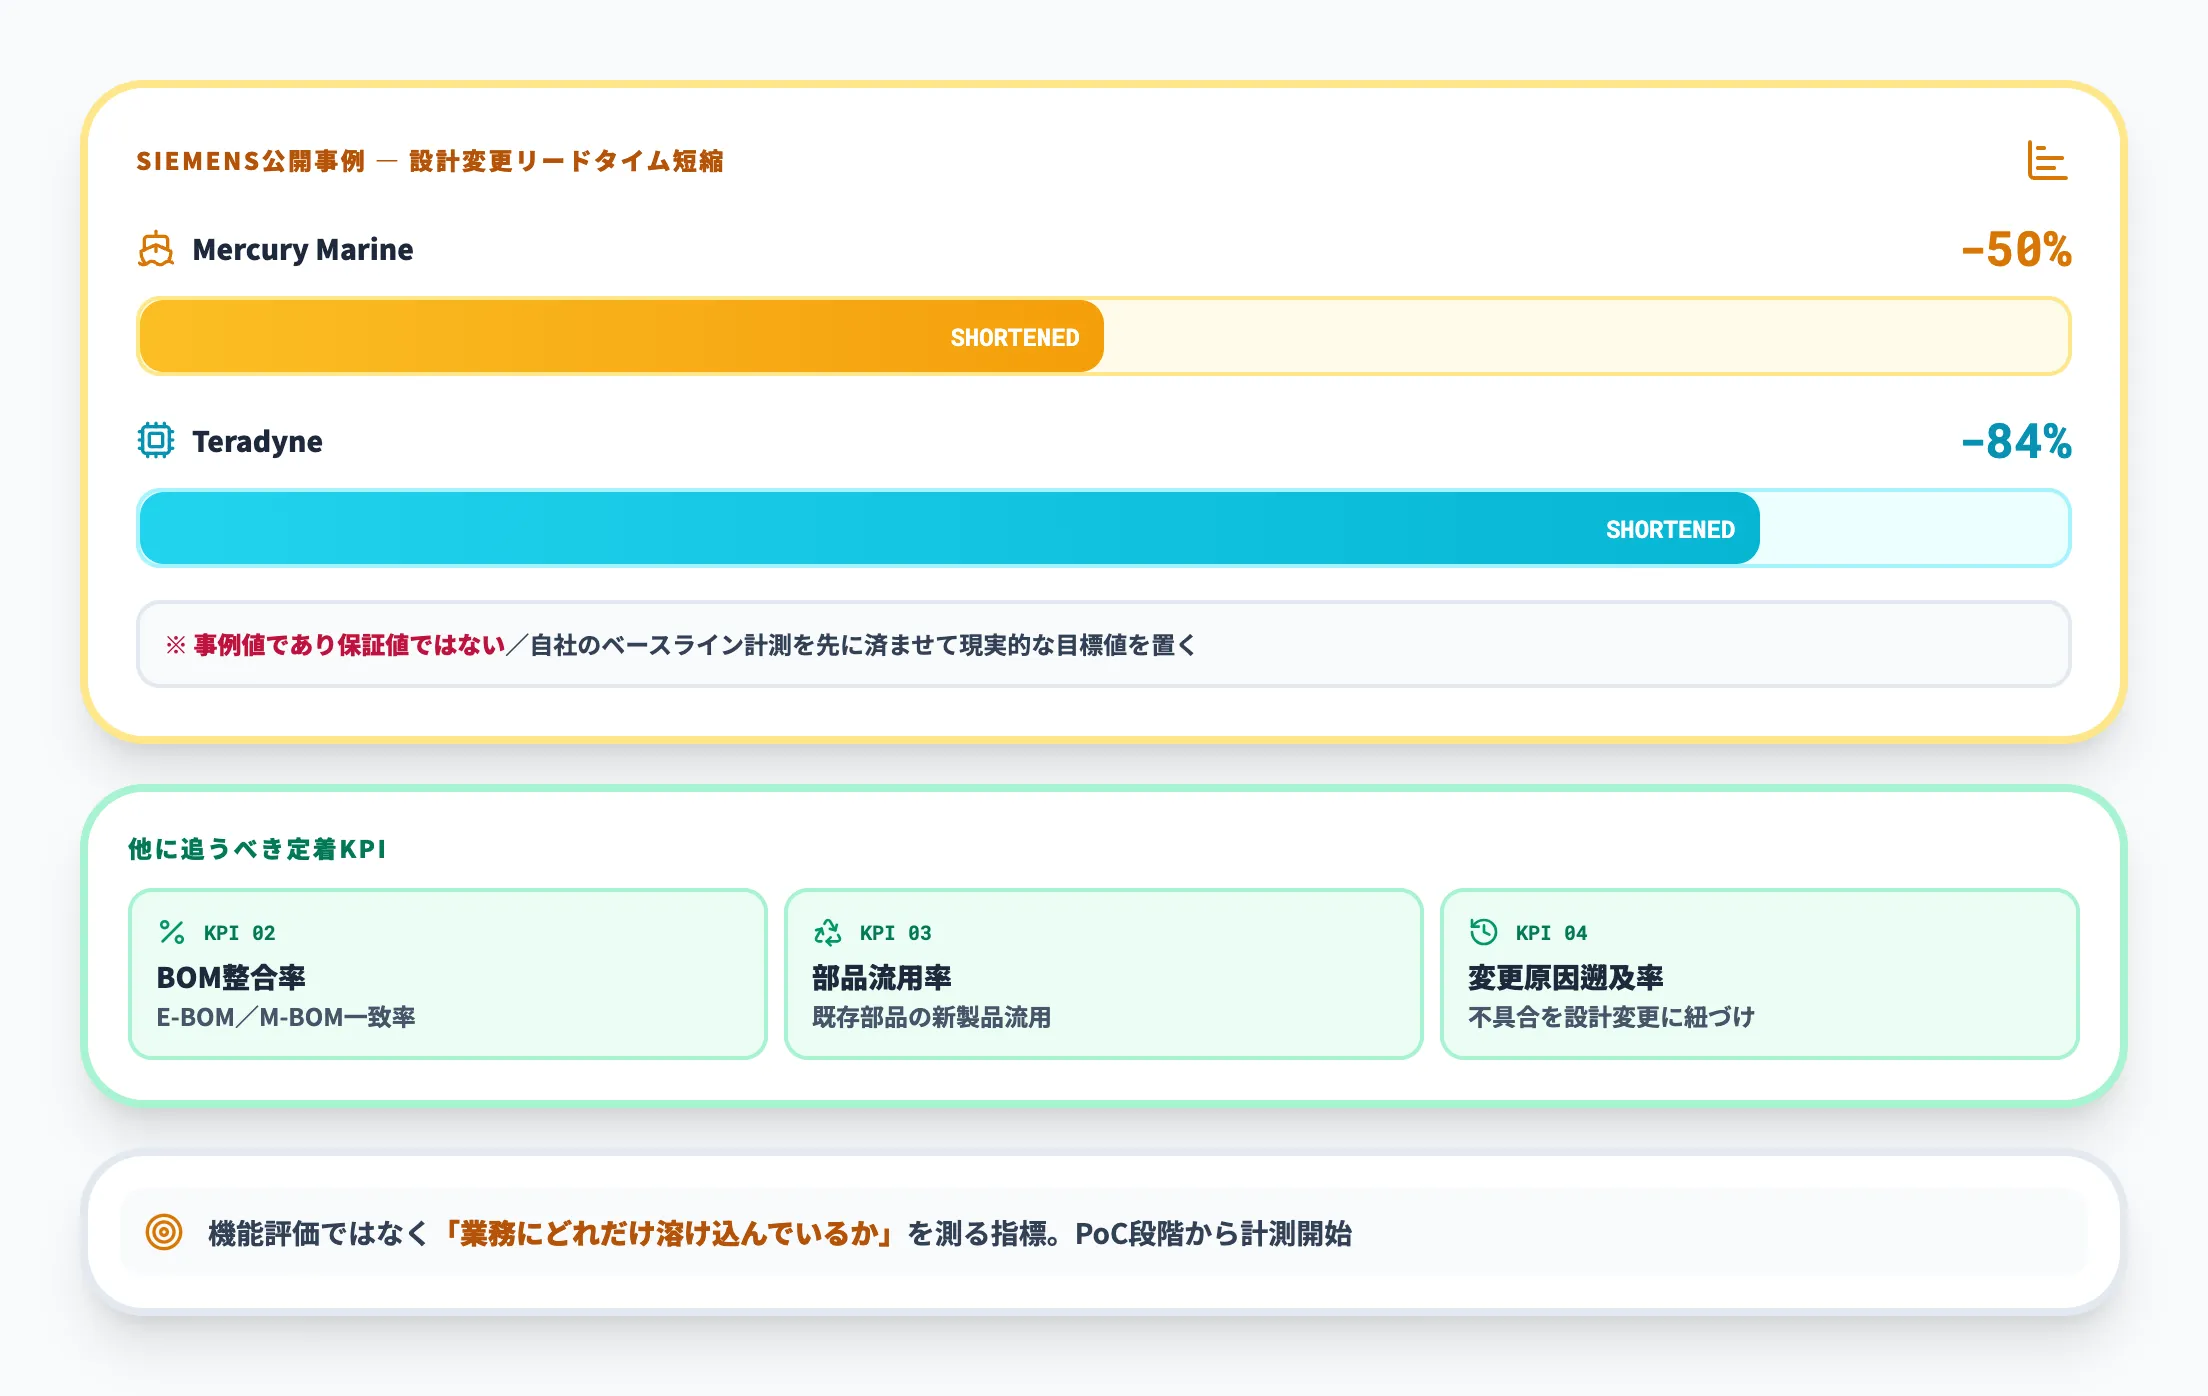Click the KPI 03 label

tap(895, 933)
